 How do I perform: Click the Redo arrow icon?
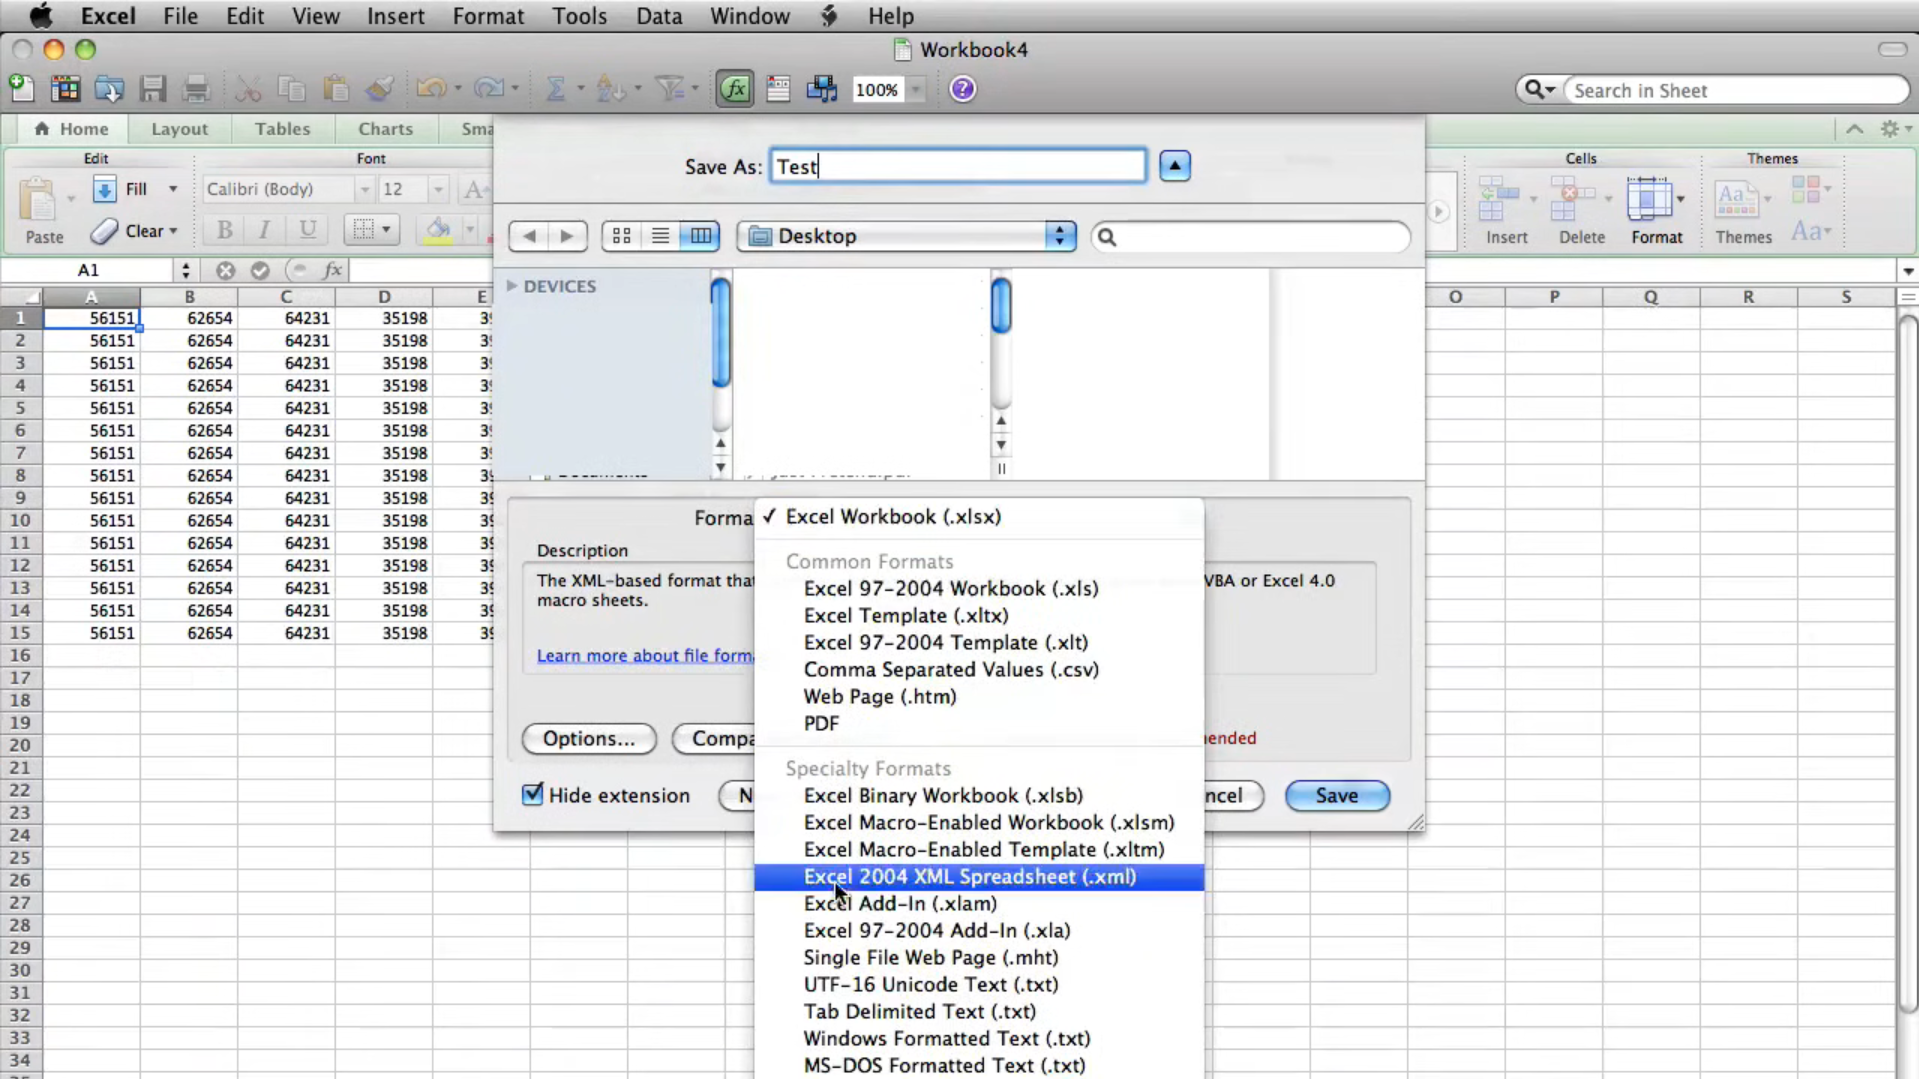pyautogui.click(x=489, y=89)
